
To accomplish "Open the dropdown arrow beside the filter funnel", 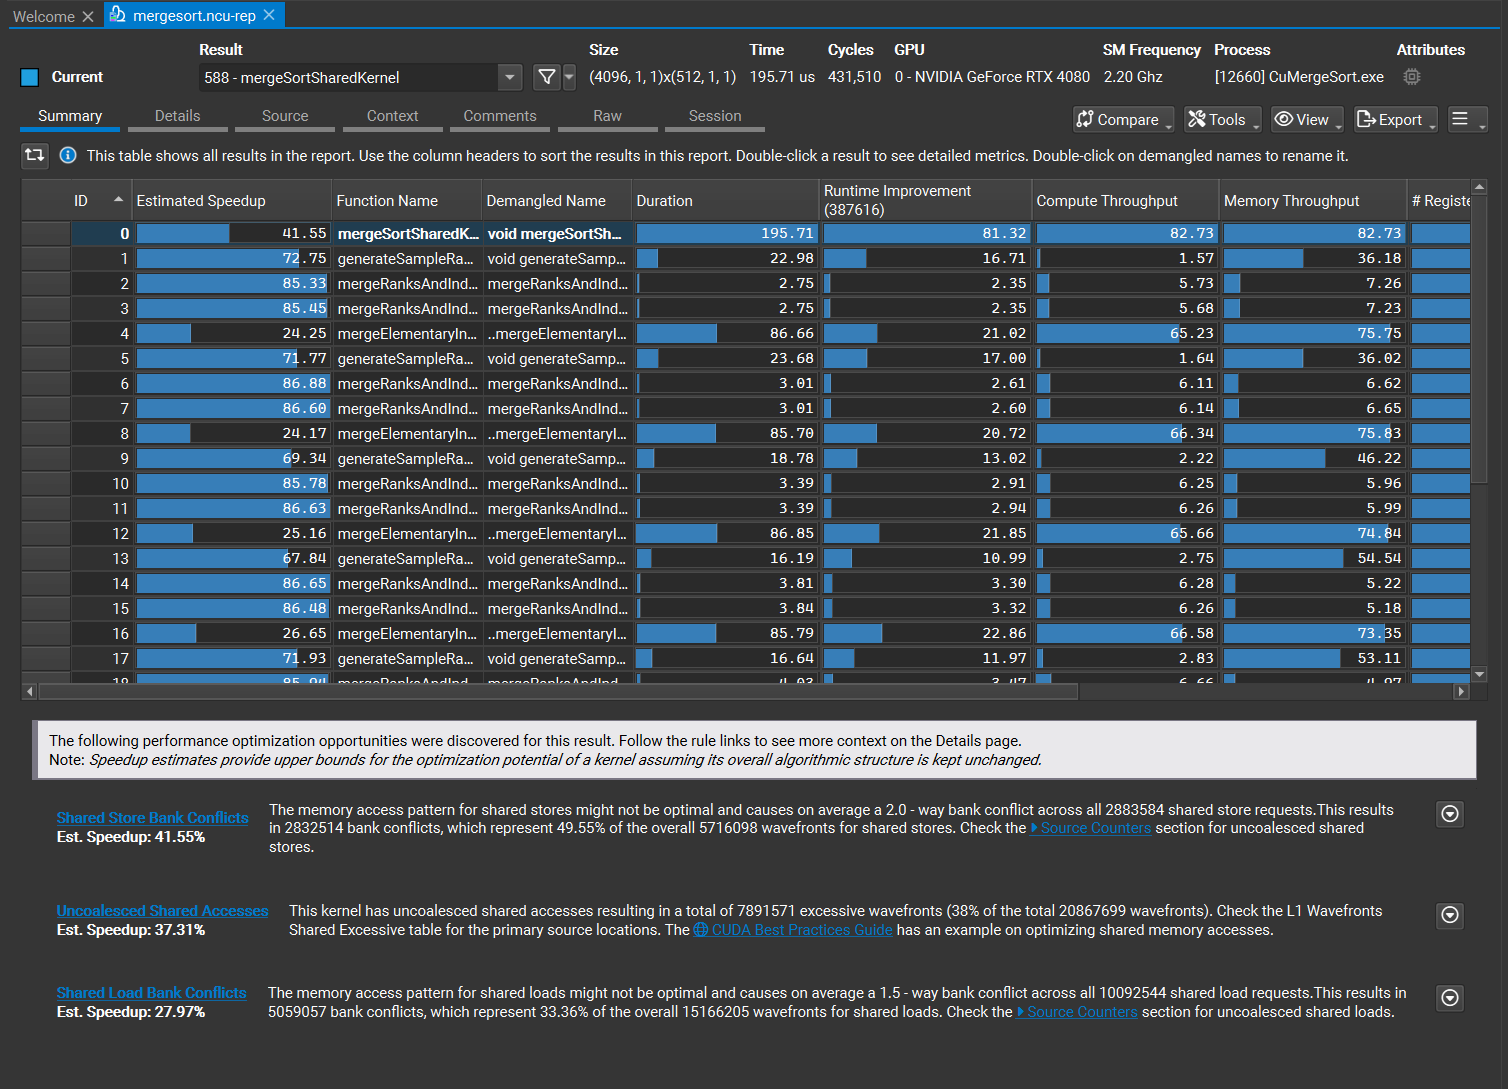I will click(x=568, y=76).
